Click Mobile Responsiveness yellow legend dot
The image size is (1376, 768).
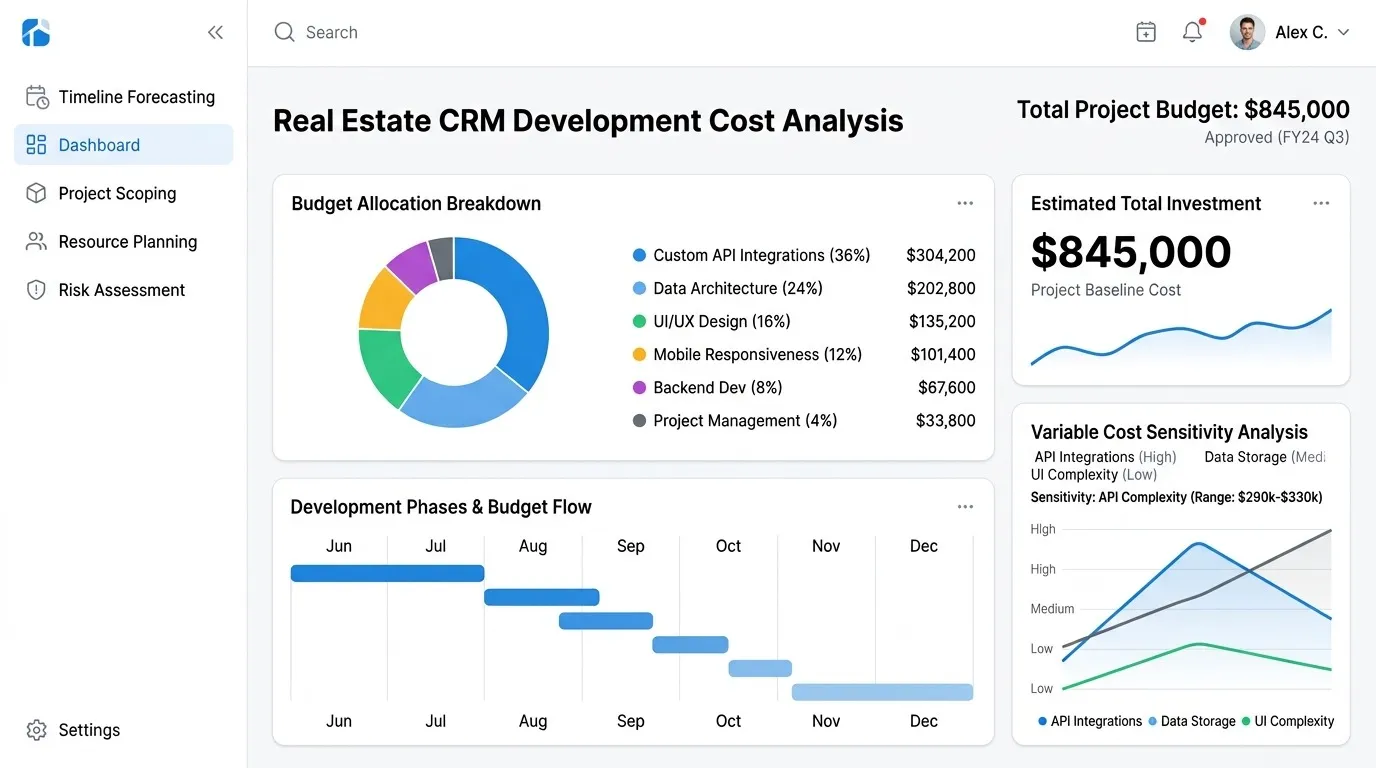tap(640, 354)
